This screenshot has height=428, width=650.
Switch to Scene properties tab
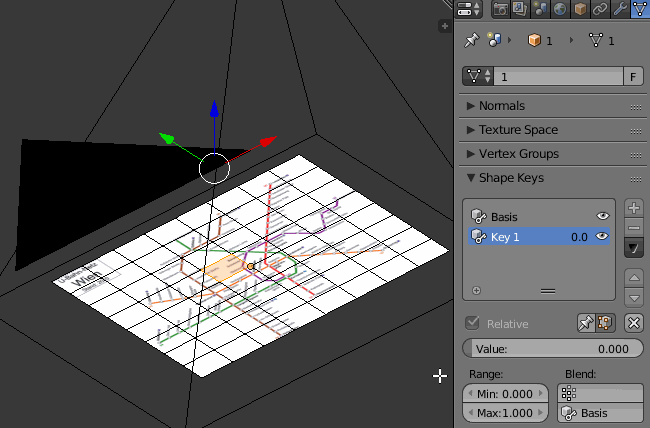point(540,9)
